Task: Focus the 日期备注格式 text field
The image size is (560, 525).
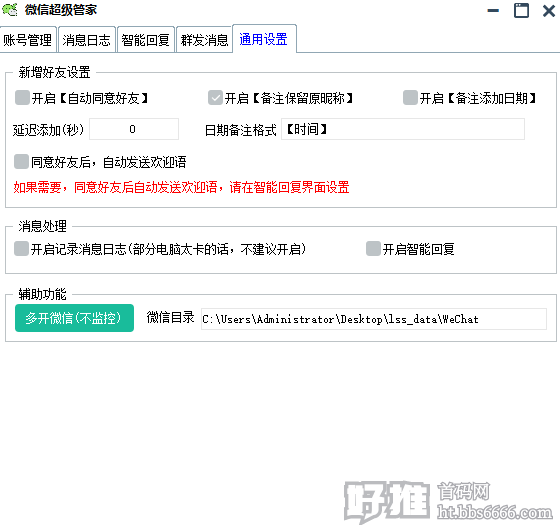Action: click(403, 129)
